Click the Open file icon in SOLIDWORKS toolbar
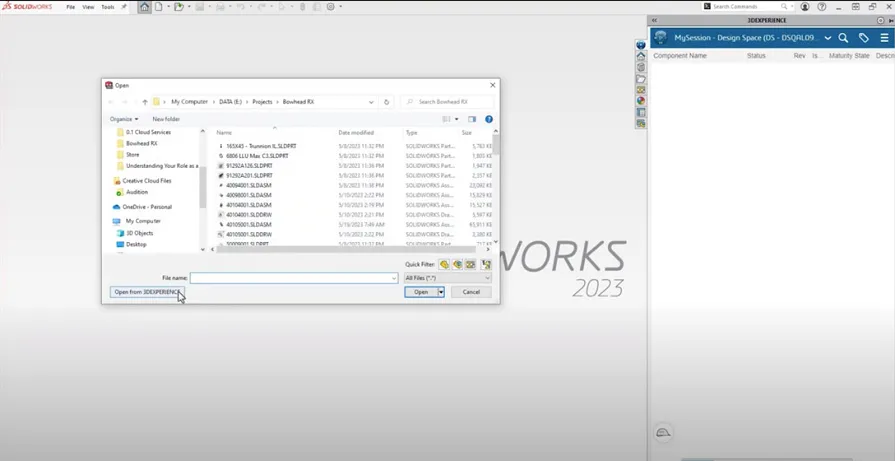 point(179,7)
